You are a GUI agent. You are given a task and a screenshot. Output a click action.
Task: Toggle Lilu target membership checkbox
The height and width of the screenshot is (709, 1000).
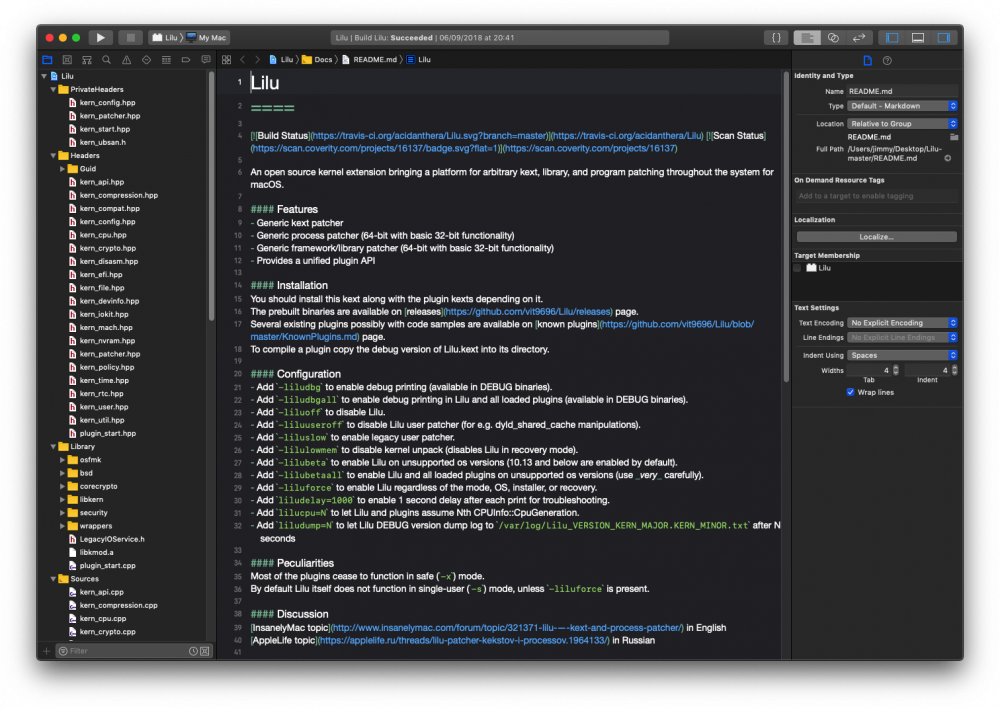click(x=797, y=268)
